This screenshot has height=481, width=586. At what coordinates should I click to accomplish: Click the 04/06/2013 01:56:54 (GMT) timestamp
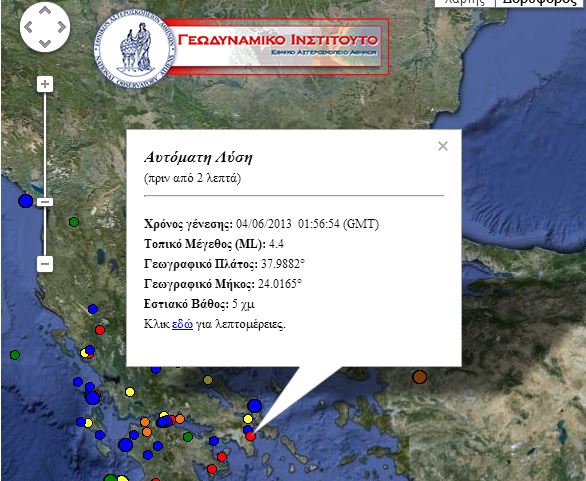[308, 224]
